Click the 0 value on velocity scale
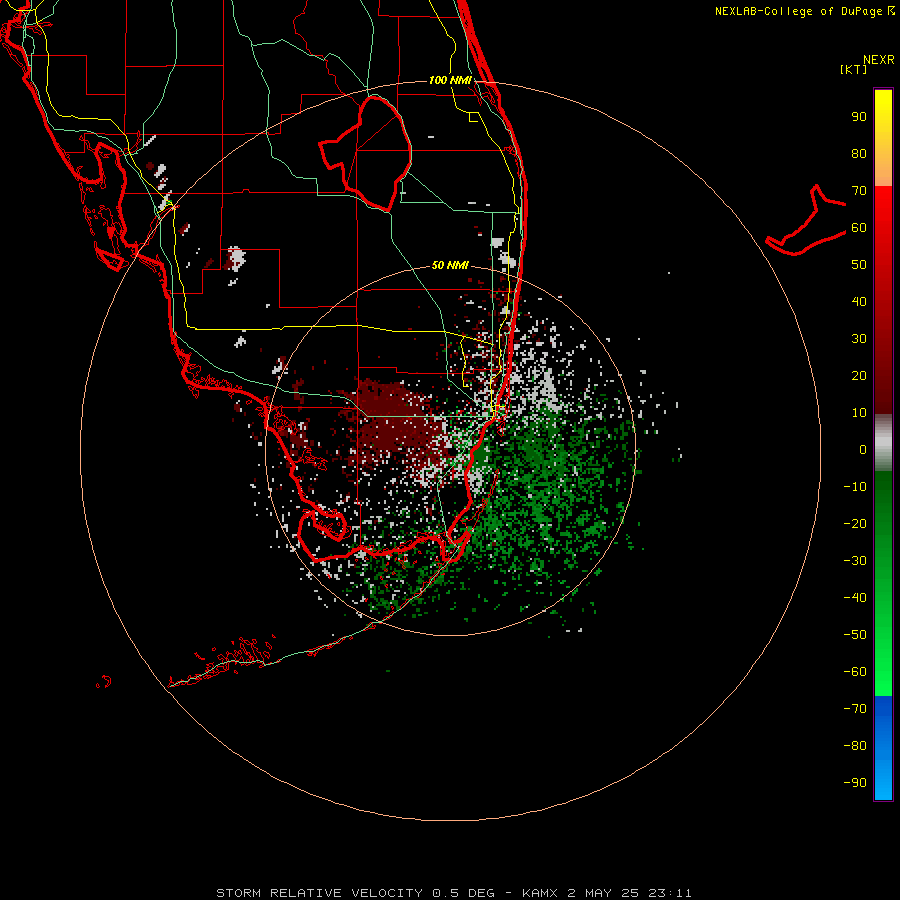 pyautogui.click(x=863, y=449)
